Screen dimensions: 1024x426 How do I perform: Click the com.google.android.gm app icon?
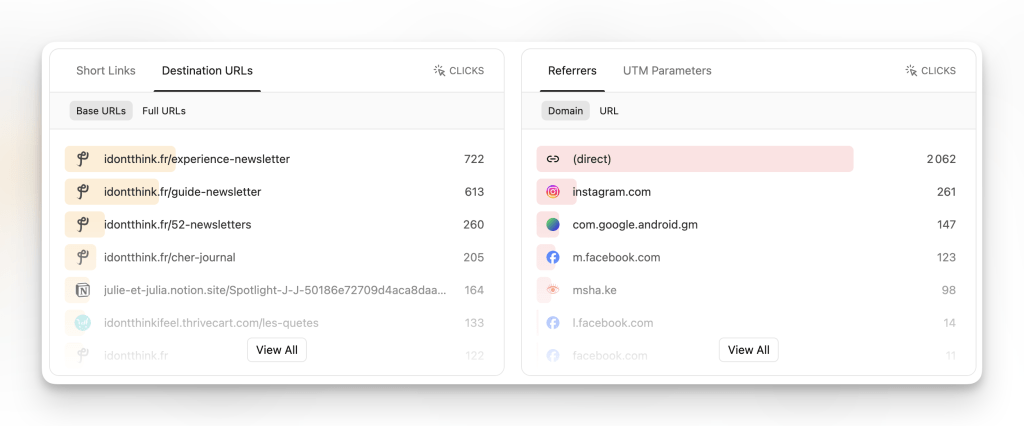pyautogui.click(x=553, y=225)
